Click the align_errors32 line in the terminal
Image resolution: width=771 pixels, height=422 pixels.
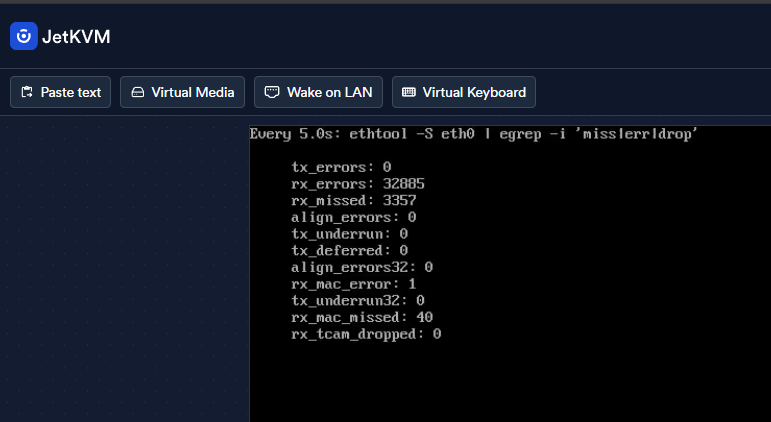click(362, 268)
